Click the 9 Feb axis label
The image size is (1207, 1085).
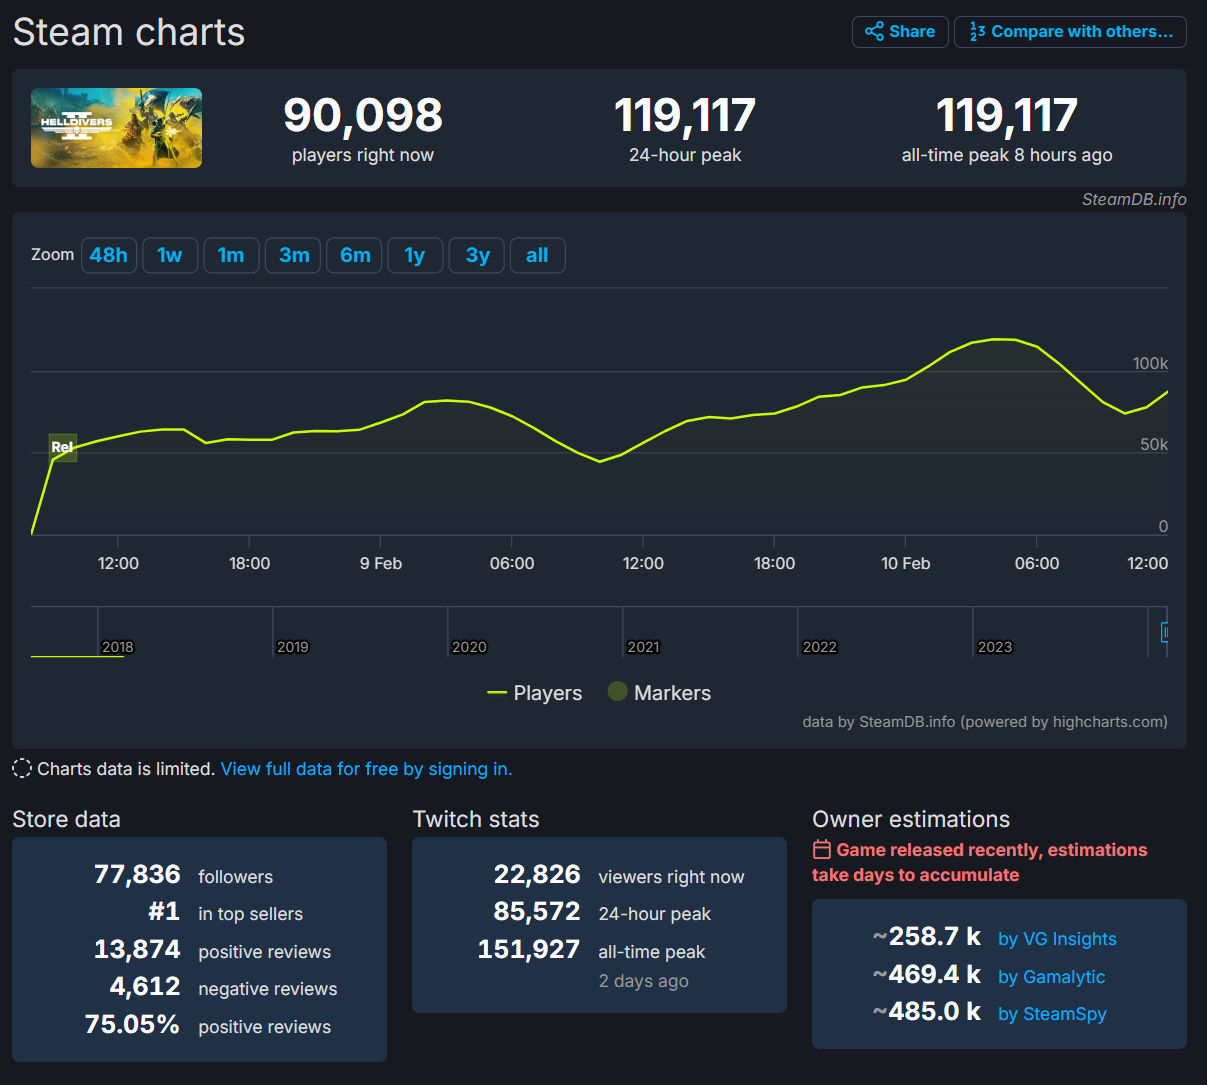click(x=381, y=564)
